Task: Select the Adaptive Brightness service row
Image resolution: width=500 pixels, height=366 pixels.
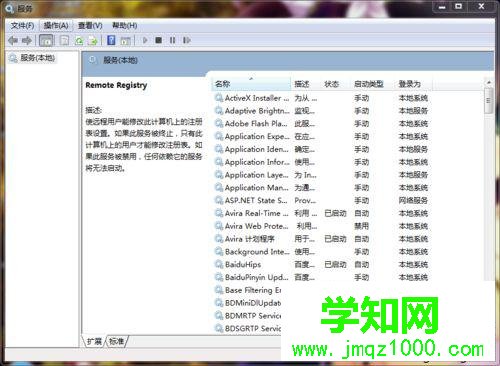Action: tap(322, 111)
